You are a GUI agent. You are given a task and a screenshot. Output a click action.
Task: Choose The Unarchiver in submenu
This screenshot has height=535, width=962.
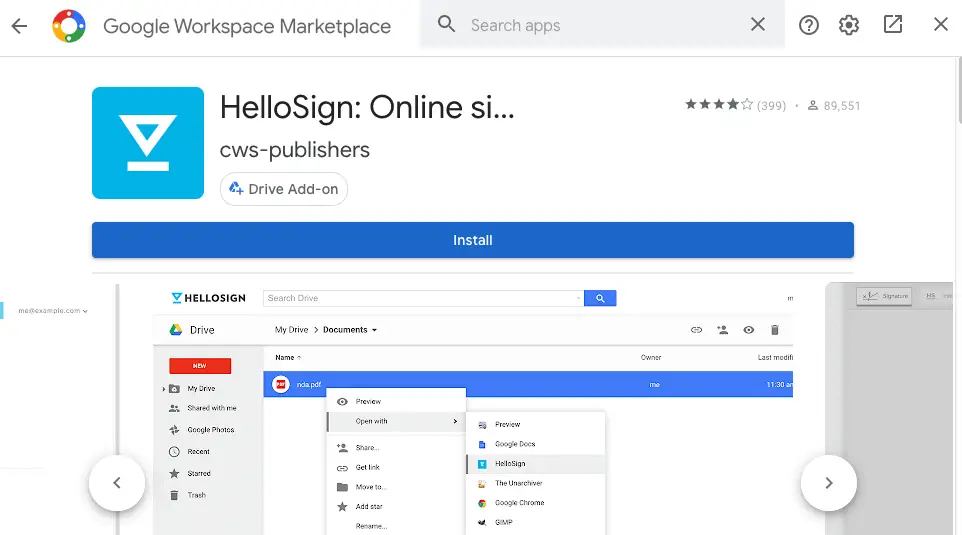(x=536, y=483)
